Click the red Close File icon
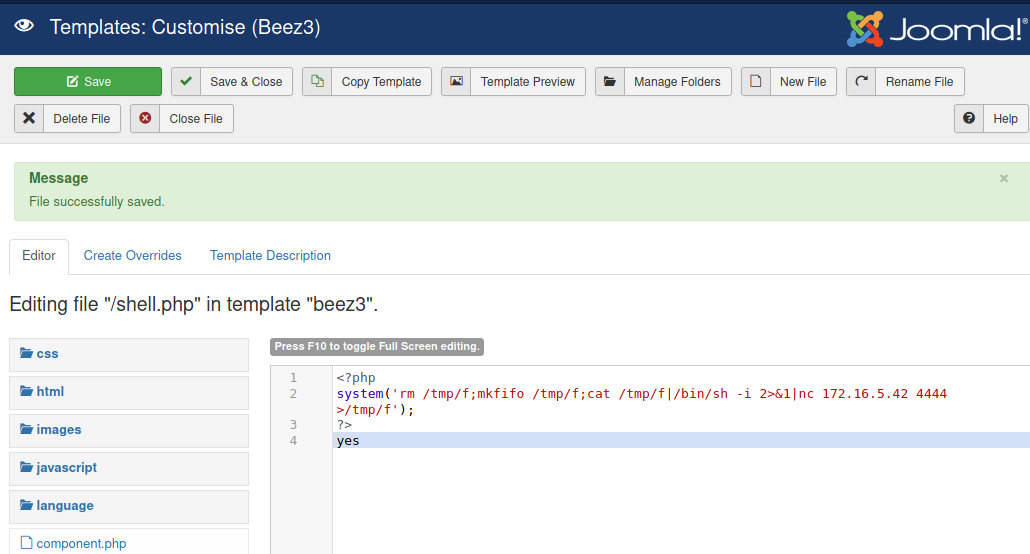The image size is (1030, 554). point(145,118)
